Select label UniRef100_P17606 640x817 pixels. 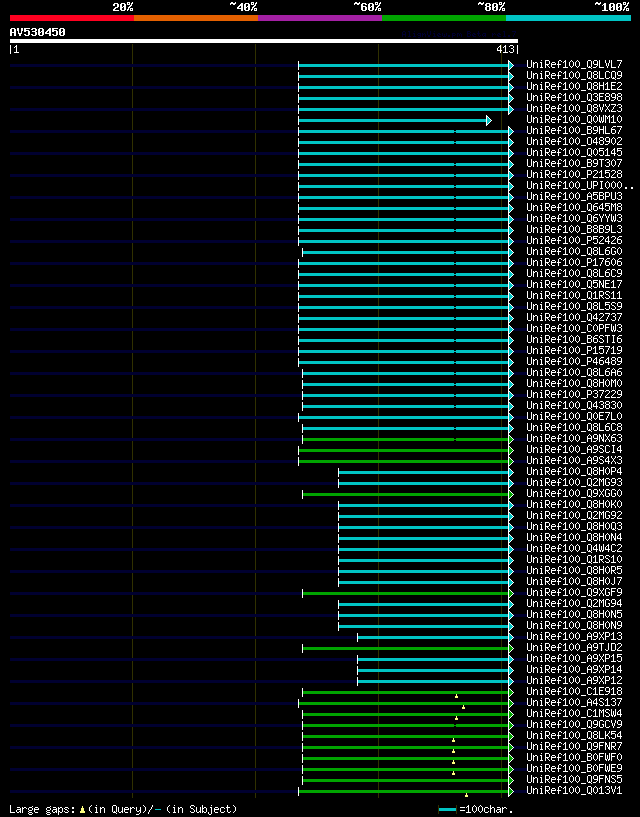(574, 262)
